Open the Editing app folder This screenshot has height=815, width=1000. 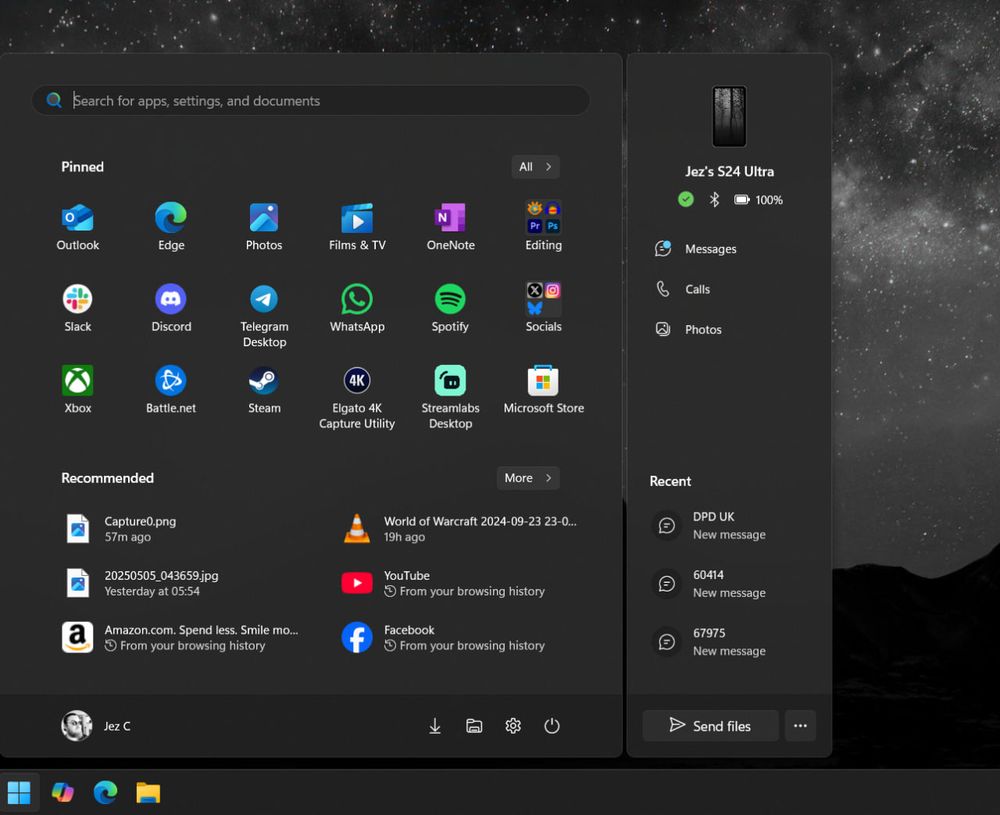[543, 226]
